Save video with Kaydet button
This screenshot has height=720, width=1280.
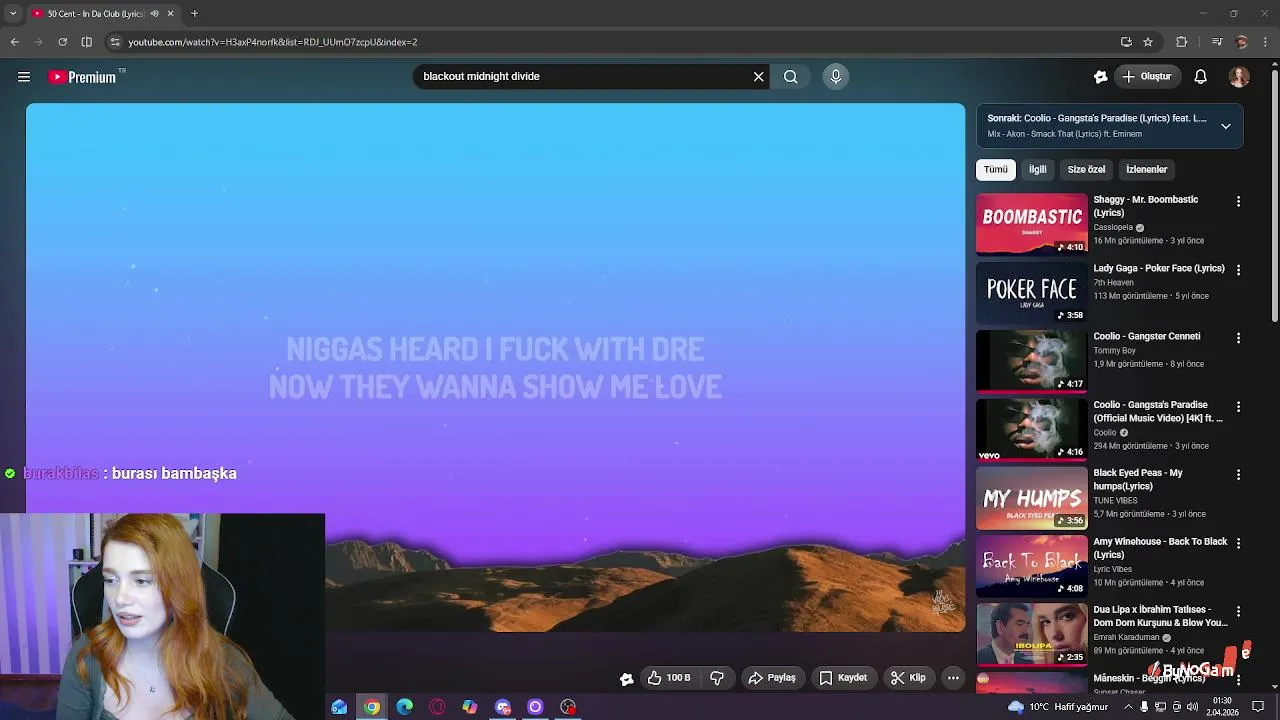[843, 678]
